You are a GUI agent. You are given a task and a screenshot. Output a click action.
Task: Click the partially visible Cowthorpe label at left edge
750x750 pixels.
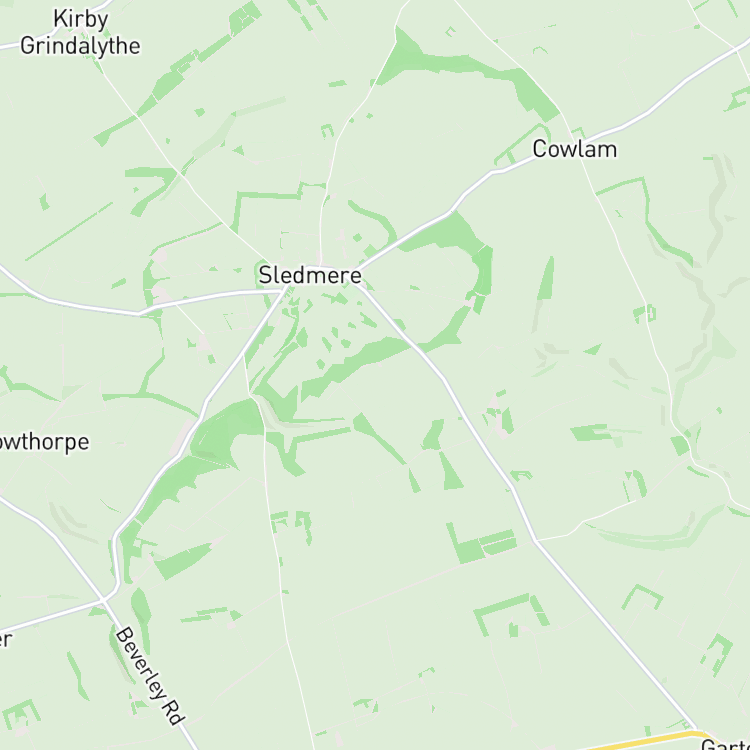[44, 442]
